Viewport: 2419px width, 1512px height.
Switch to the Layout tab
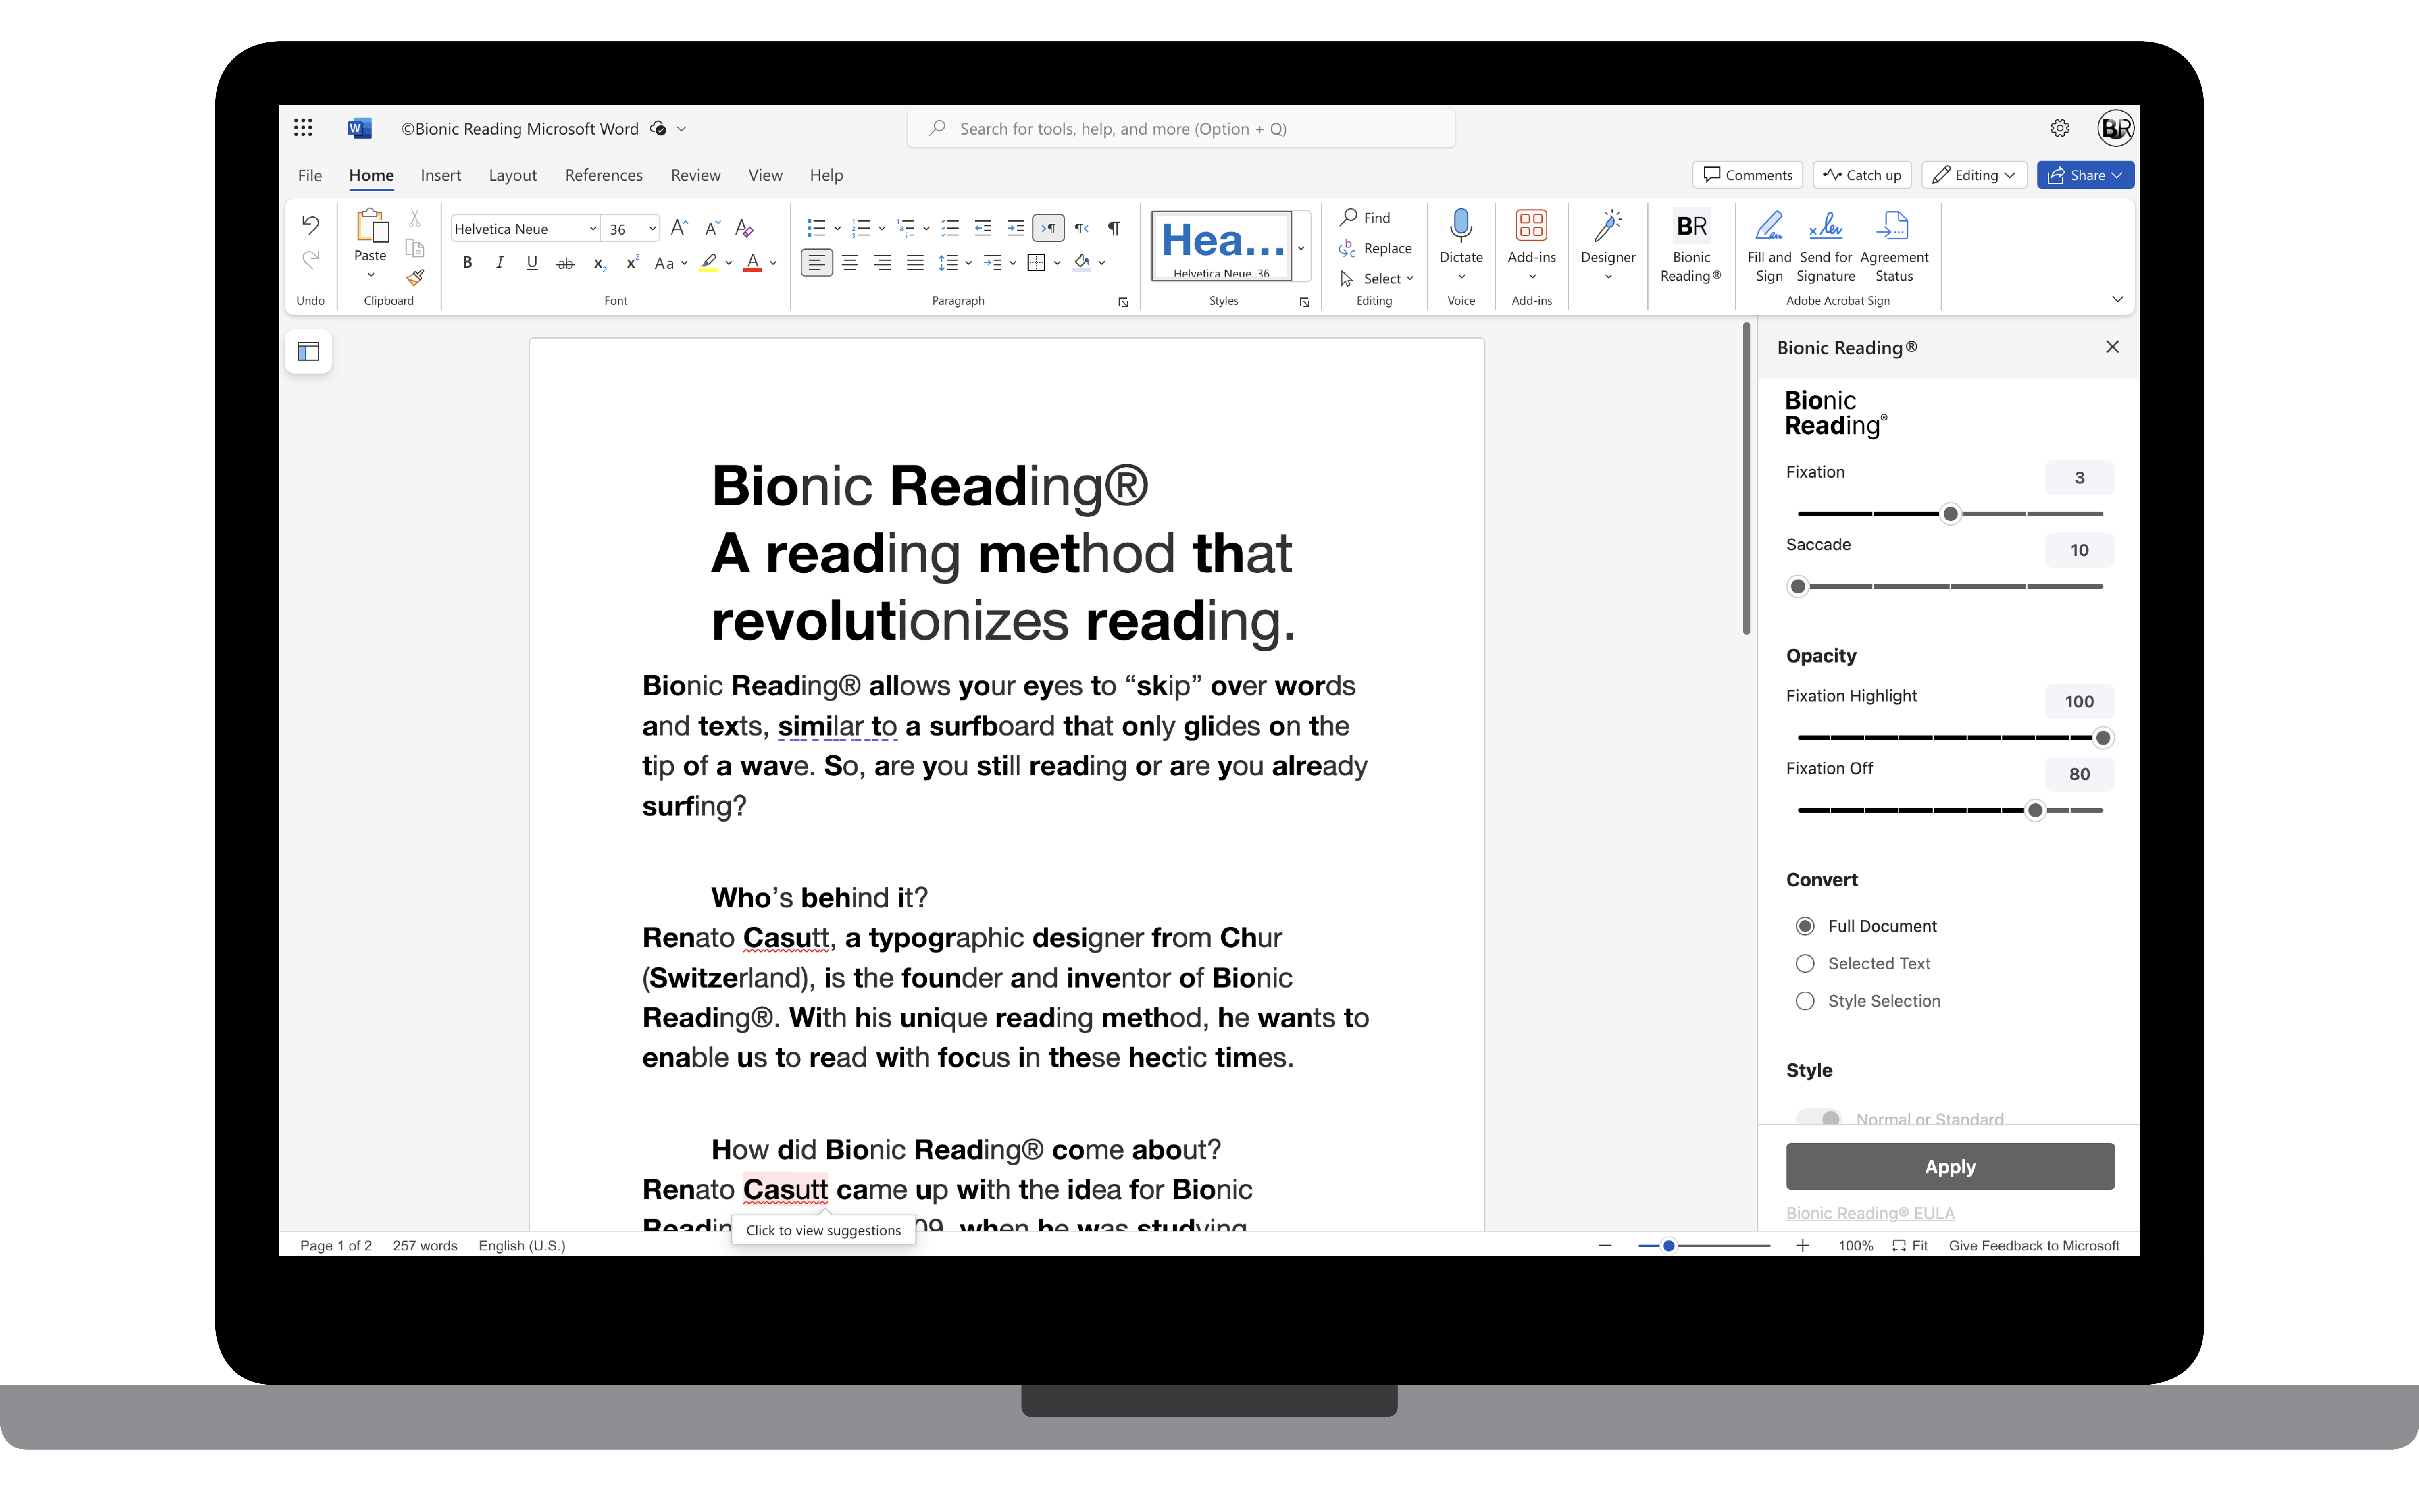coord(513,175)
